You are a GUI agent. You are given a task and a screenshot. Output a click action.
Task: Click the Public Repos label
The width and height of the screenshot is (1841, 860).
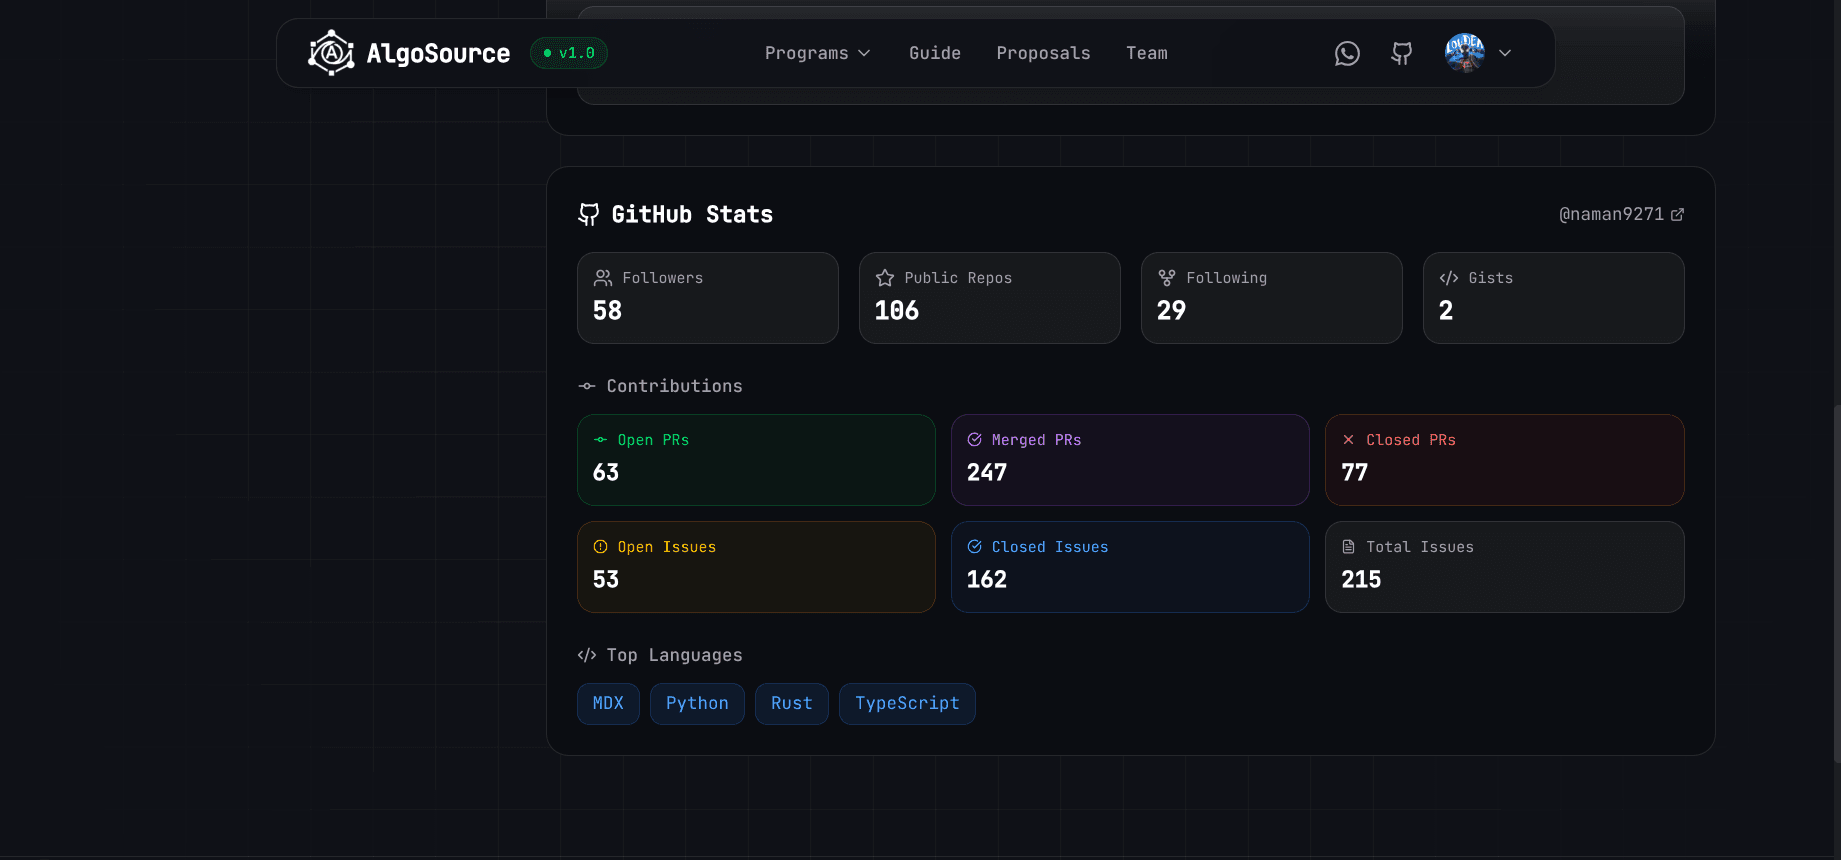[958, 278]
